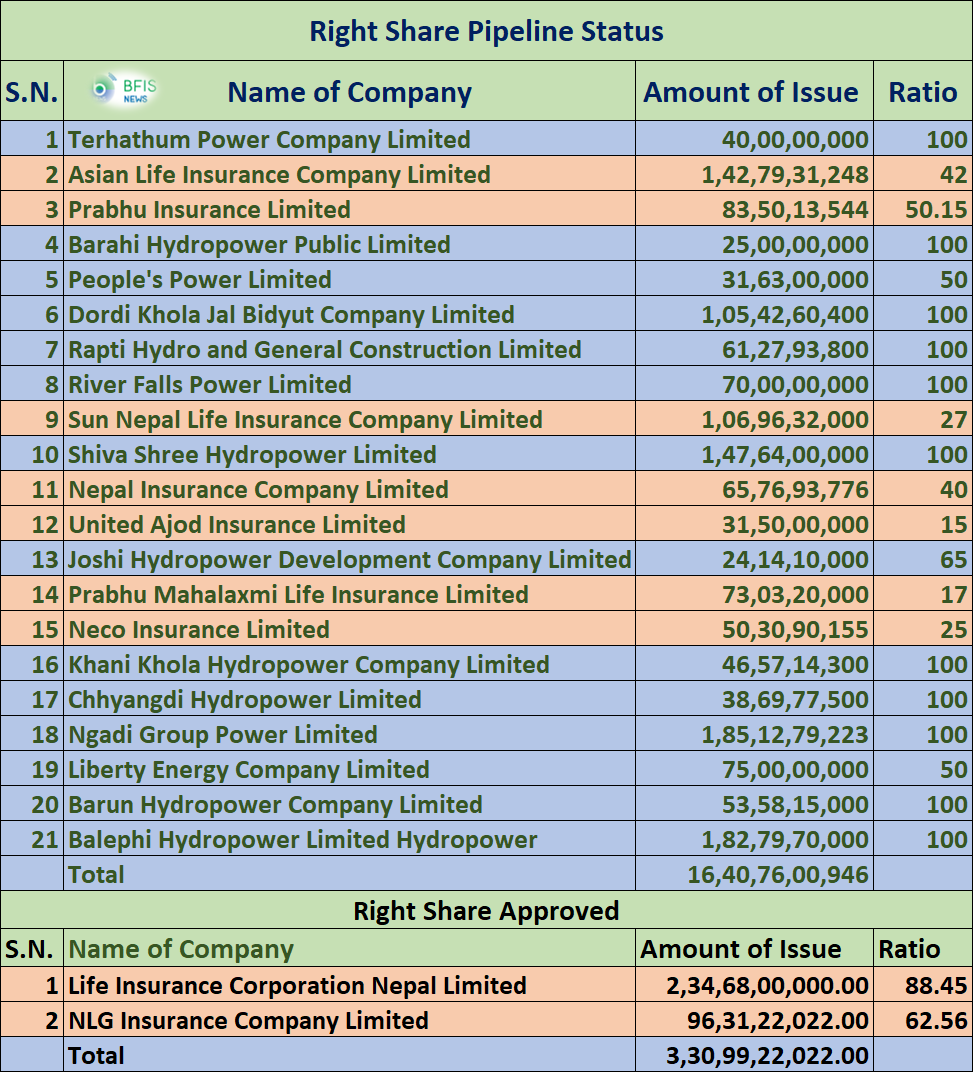Click the amount 1,85,12,79,223
The width and height of the screenshot is (974, 1073).
785,734
